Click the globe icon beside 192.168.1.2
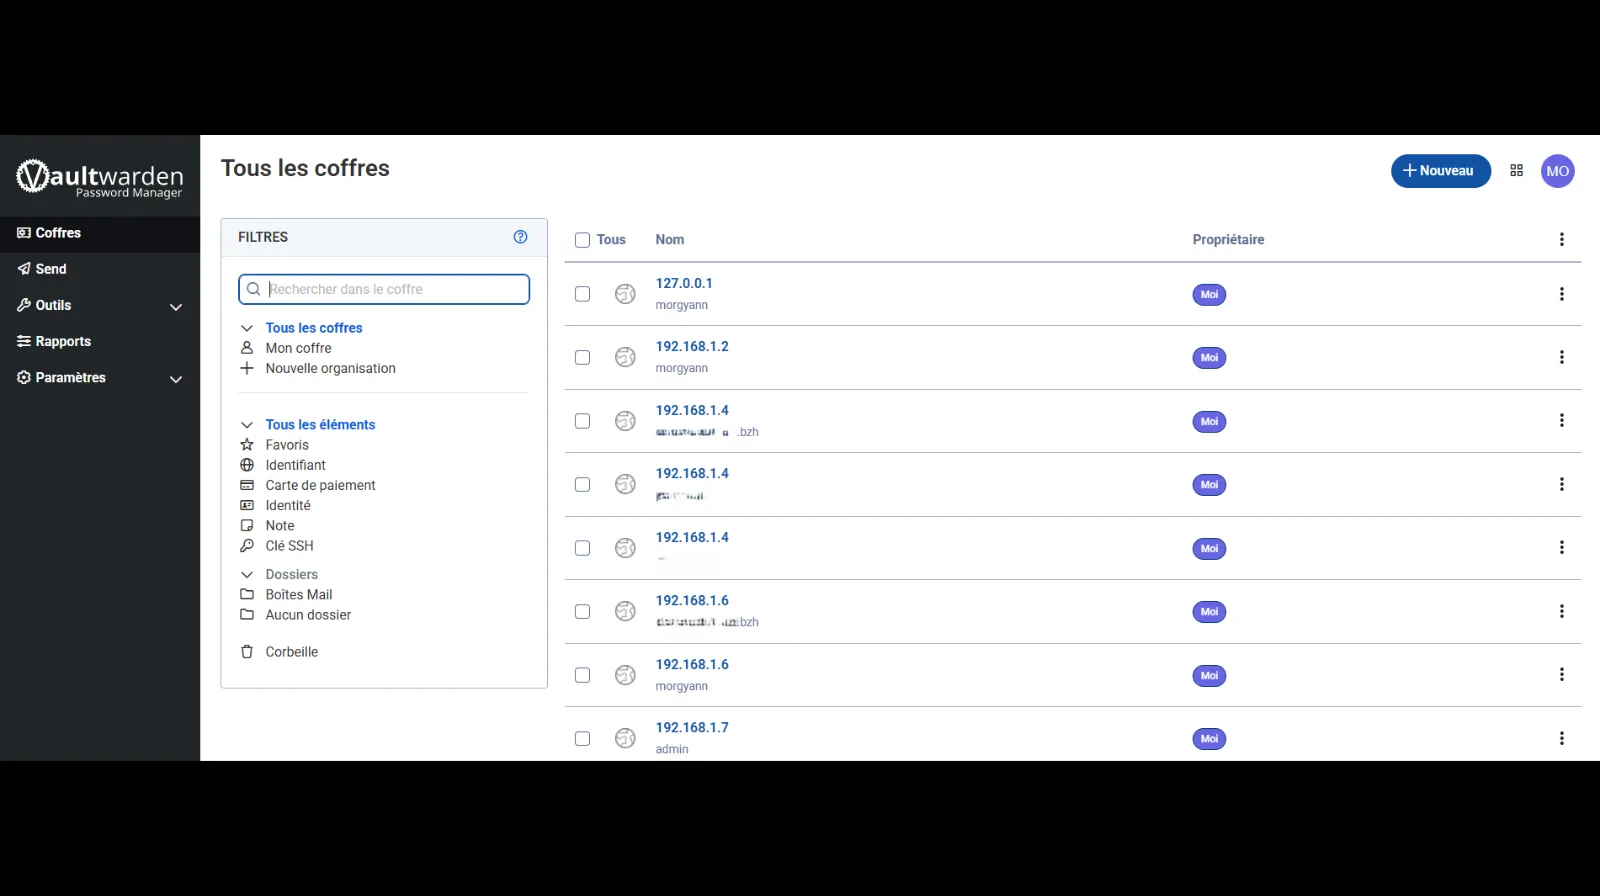Screen dimensions: 1600x896 625,358
